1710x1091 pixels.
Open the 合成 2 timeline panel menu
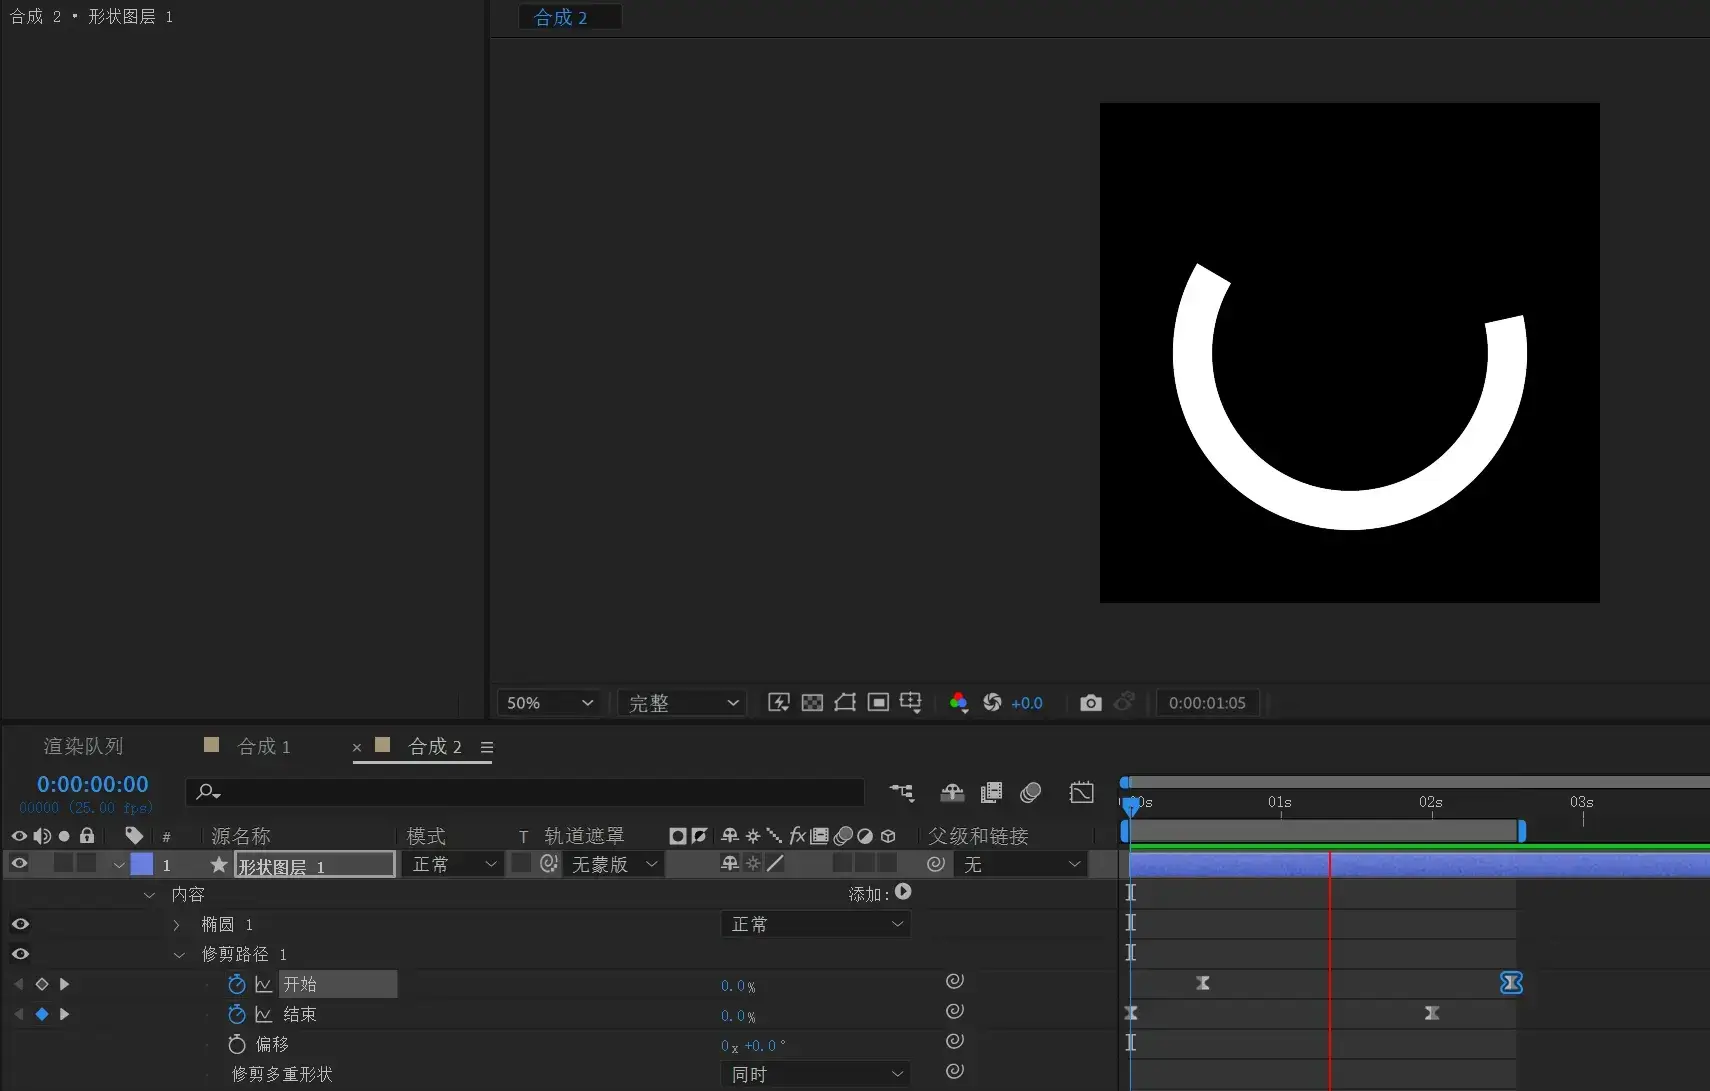tap(487, 747)
